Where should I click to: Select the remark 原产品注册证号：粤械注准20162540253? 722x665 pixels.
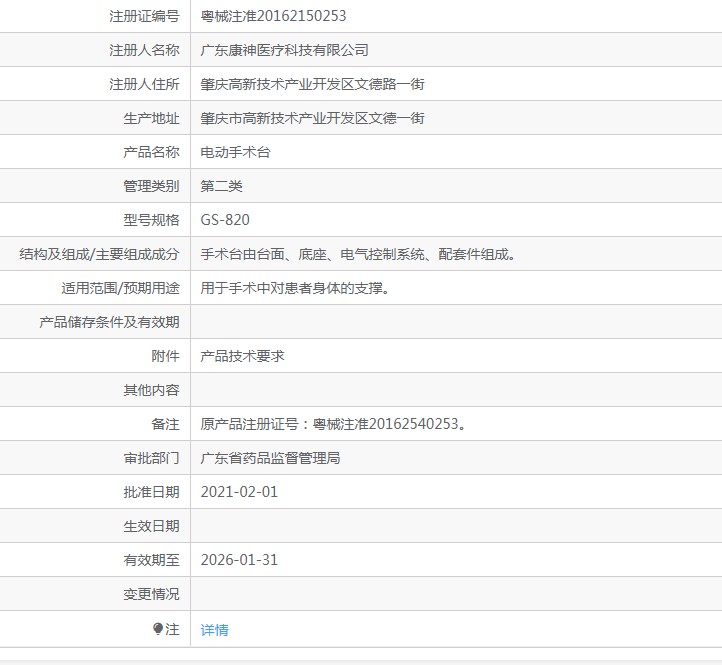pyautogui.click(x=334, y=424)
